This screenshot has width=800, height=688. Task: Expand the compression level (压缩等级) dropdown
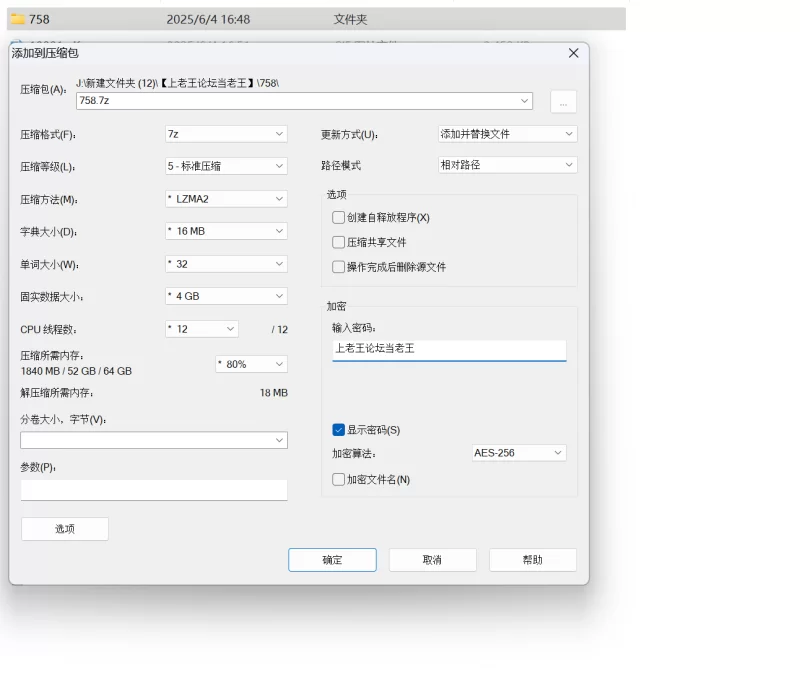226,166
